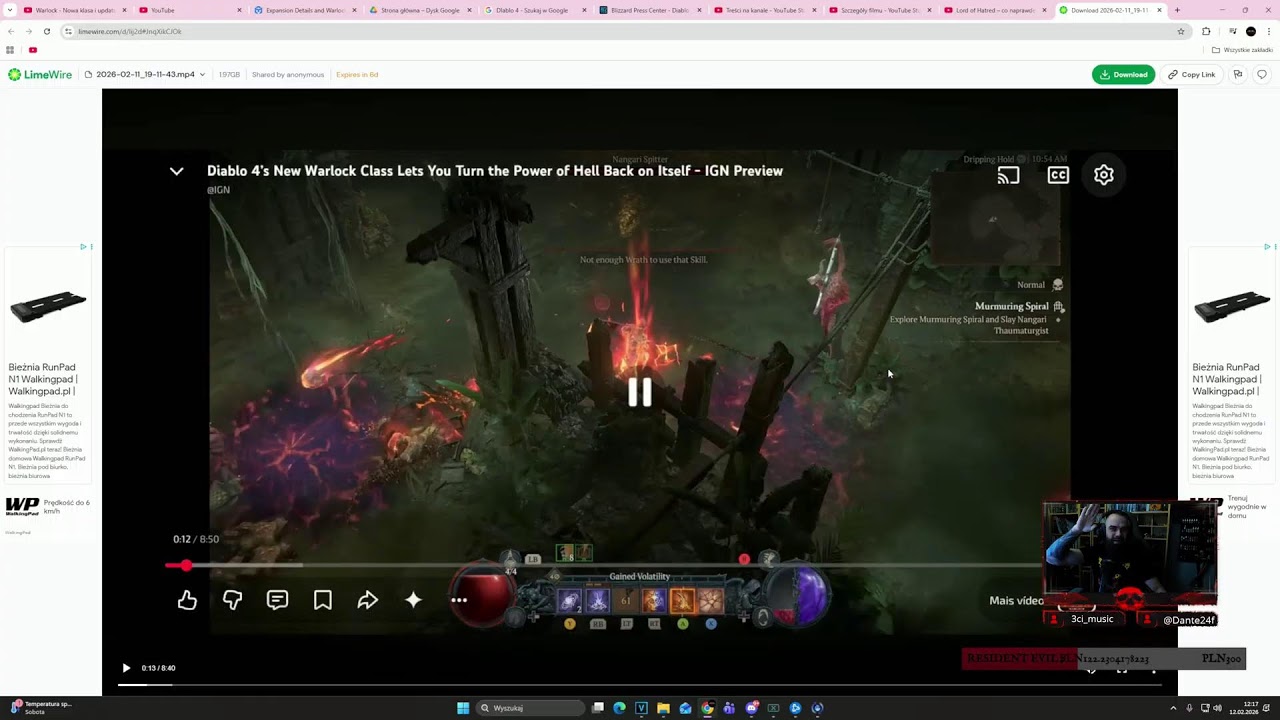Screen dimensions: 1280x720
Task: Collapse video with the down chevron
Action: point(176,171)
